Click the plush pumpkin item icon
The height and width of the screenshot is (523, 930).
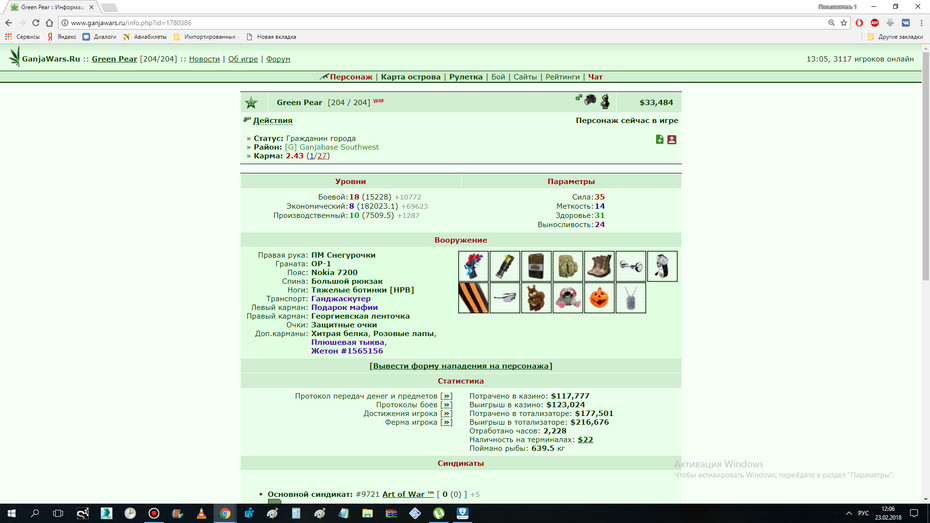click(599, 298)
